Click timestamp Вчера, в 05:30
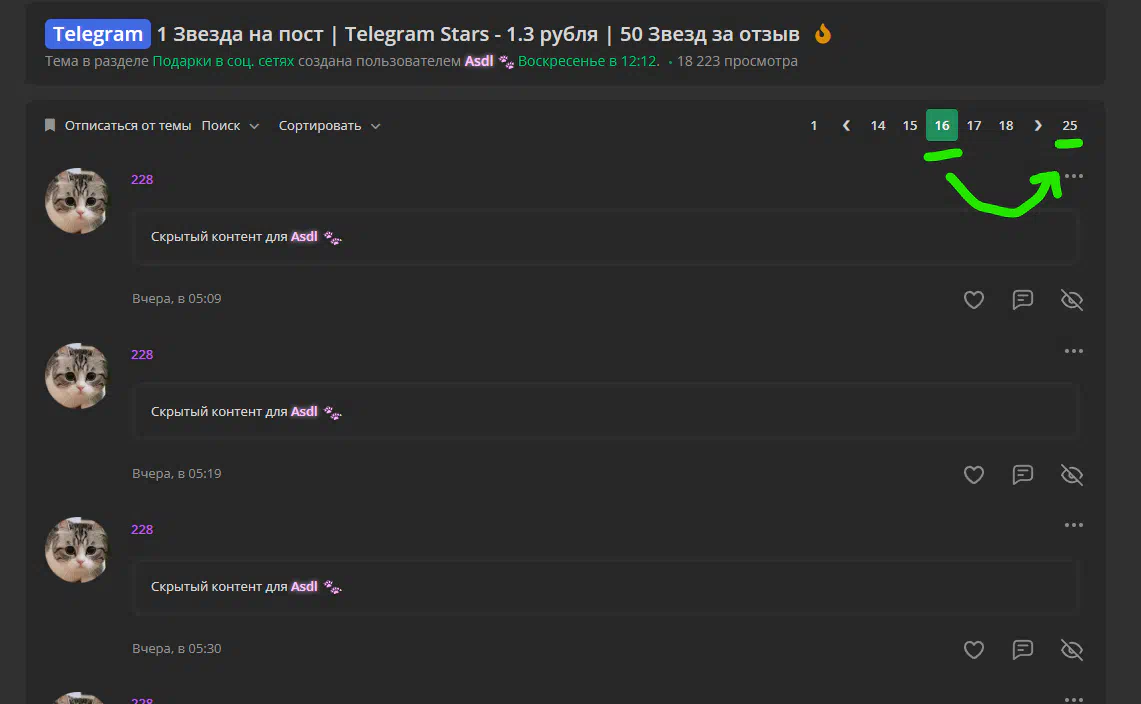This screenshot has width=1141, height=704. 177,648
